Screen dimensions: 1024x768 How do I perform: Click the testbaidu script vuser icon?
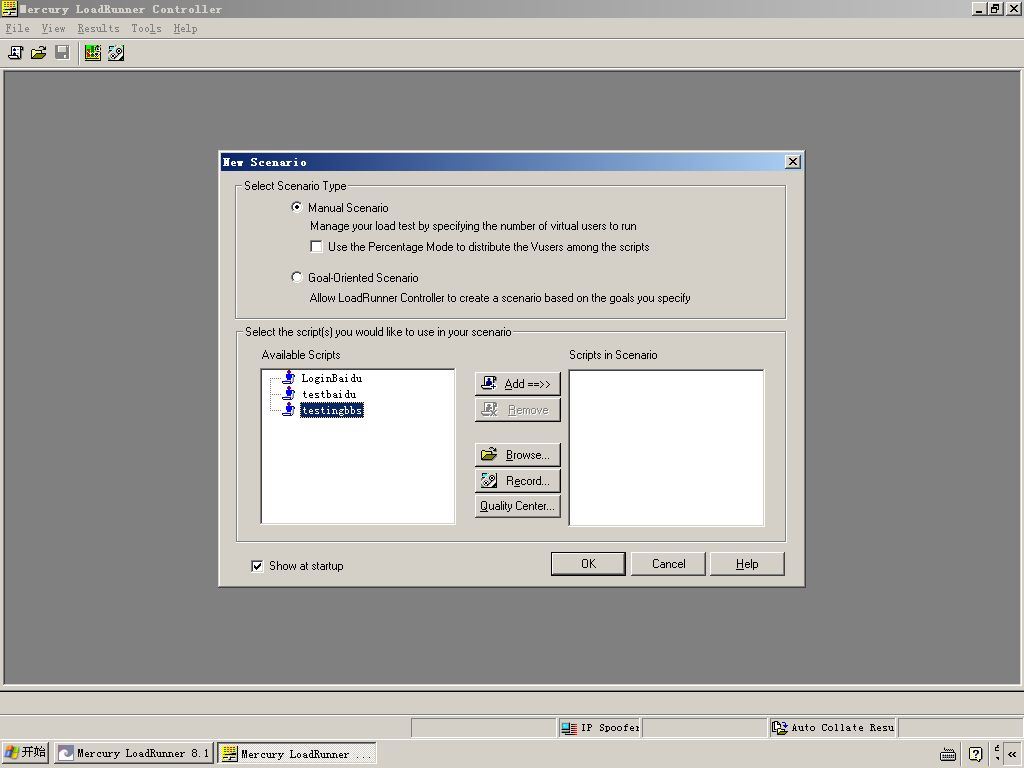click(x=289, y=394)
